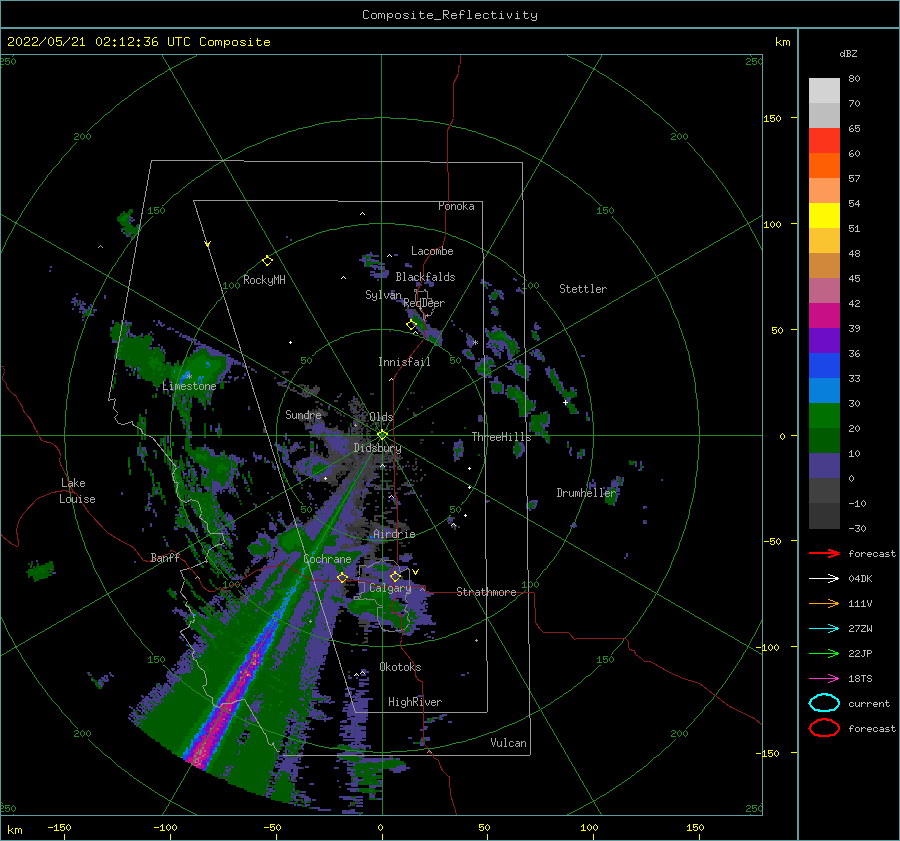
Task: Click the RockyMH label
Action: pos(264,280)
